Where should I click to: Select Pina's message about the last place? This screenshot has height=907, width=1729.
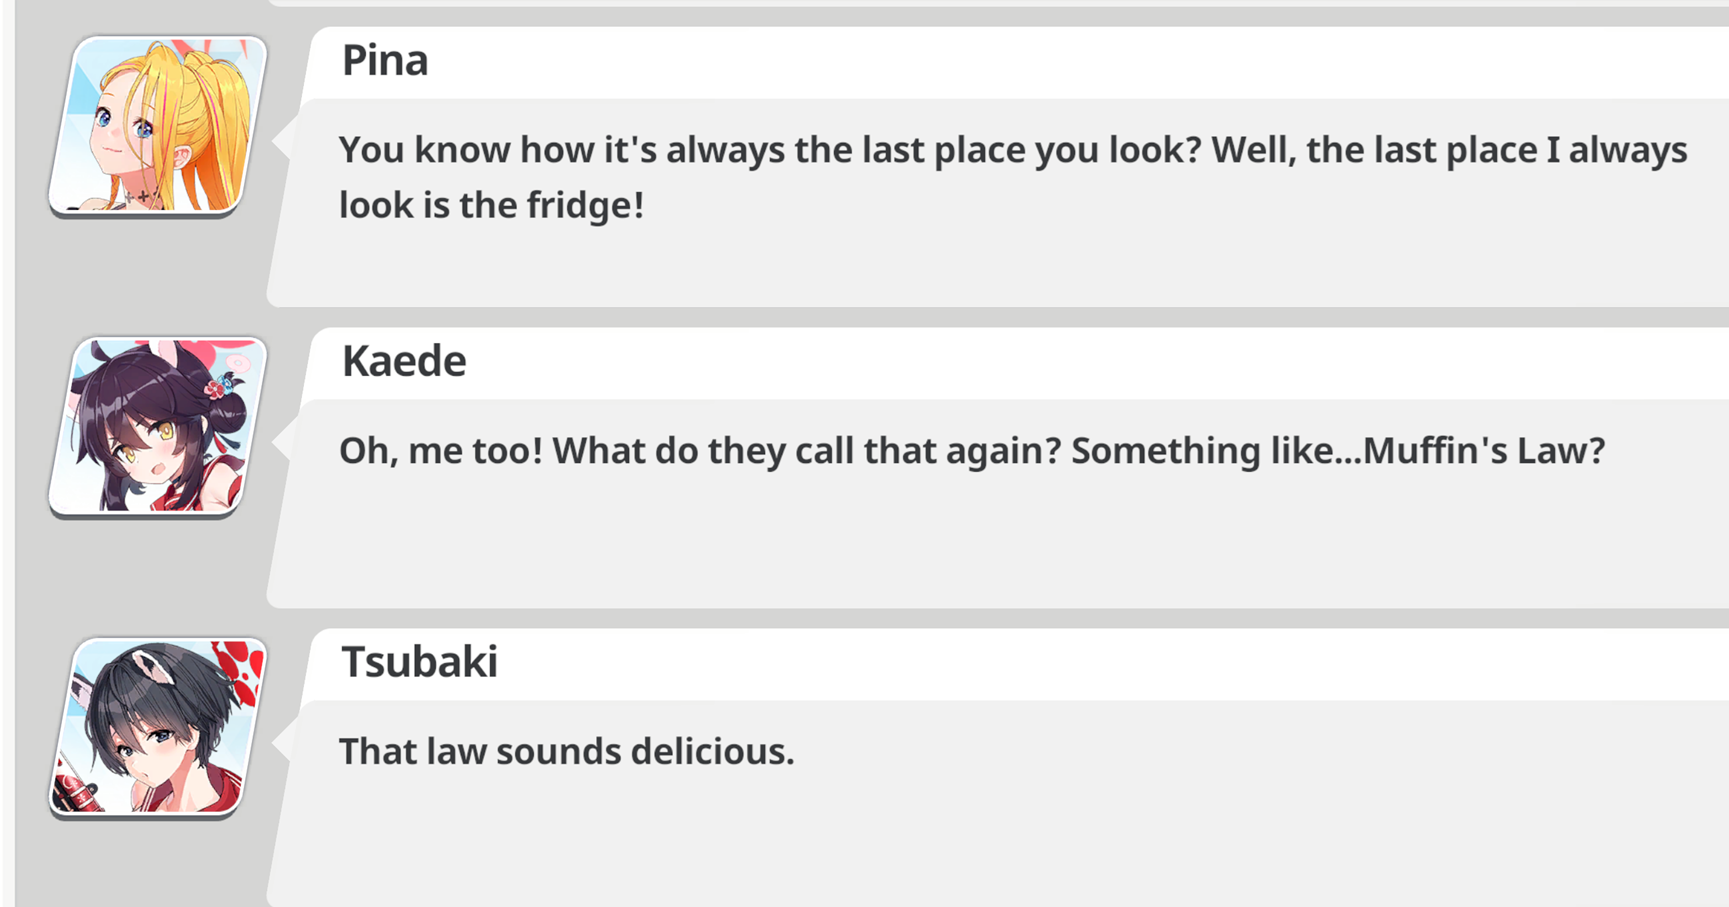click(x=1013, y=177)
